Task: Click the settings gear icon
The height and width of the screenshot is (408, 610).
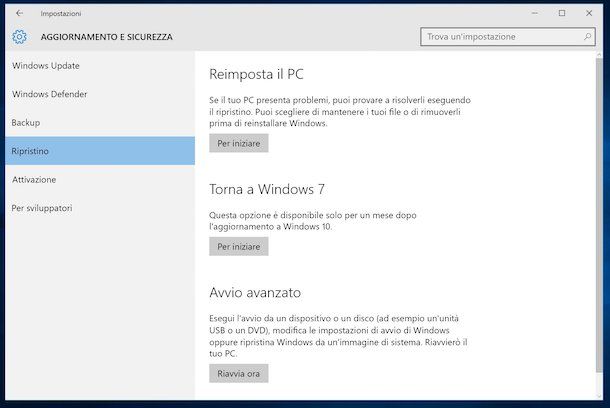Action: pyautogui.click(x=19, y=37)
